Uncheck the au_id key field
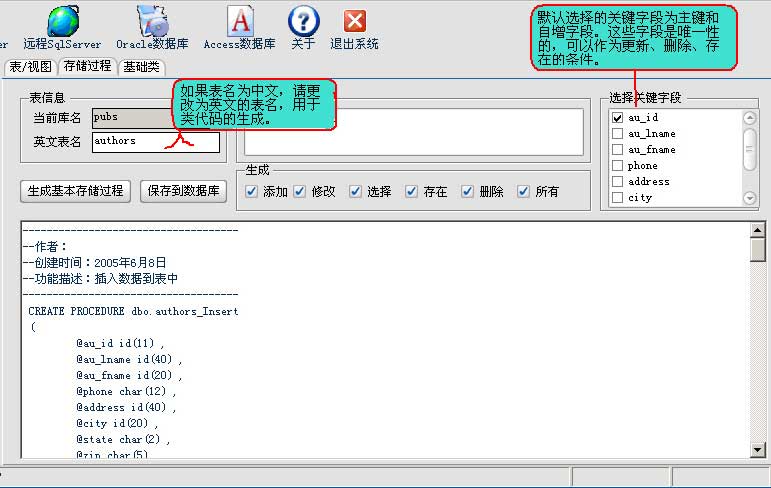Viewport: 771px width, 488px height. click(x=618, y=118)
